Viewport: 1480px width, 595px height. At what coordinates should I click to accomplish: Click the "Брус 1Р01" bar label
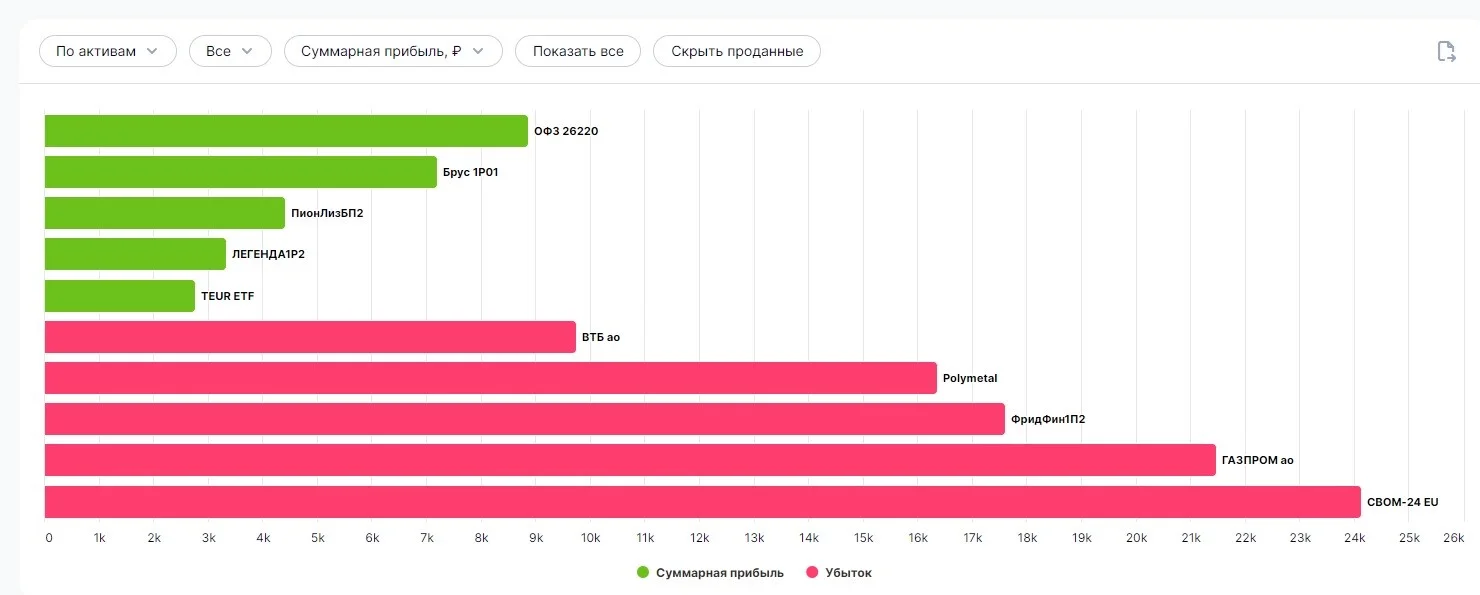tap(471, 172)
